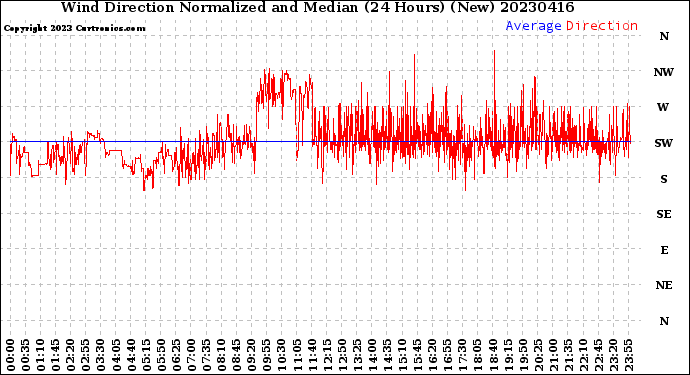
Task: Click the SE direction axis label
Action: coord(664,214)
